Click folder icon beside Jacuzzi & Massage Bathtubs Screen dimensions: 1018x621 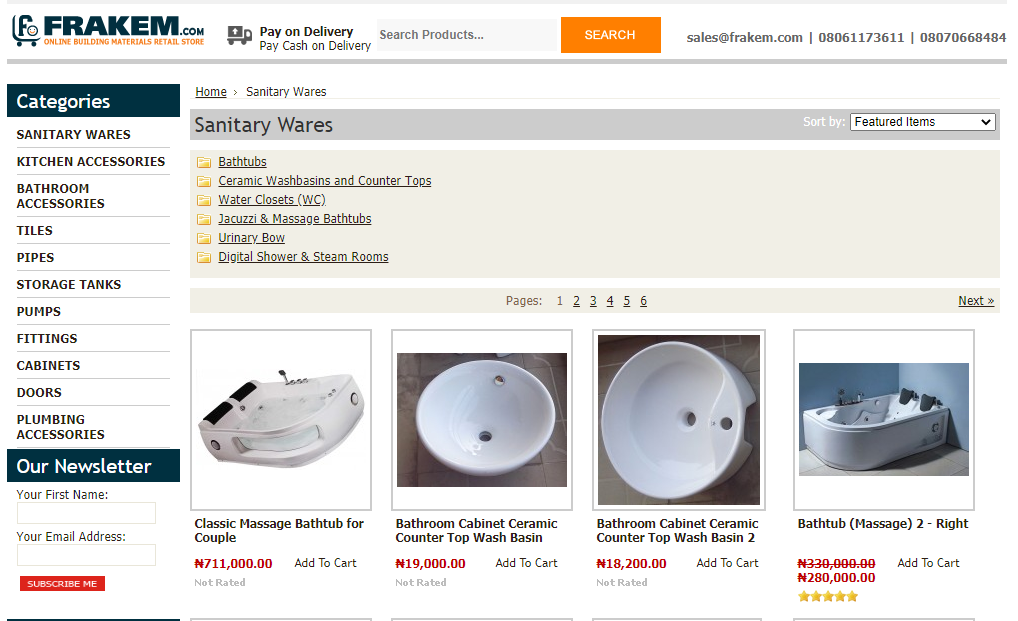pyautogui.click(x=204, y=219)
